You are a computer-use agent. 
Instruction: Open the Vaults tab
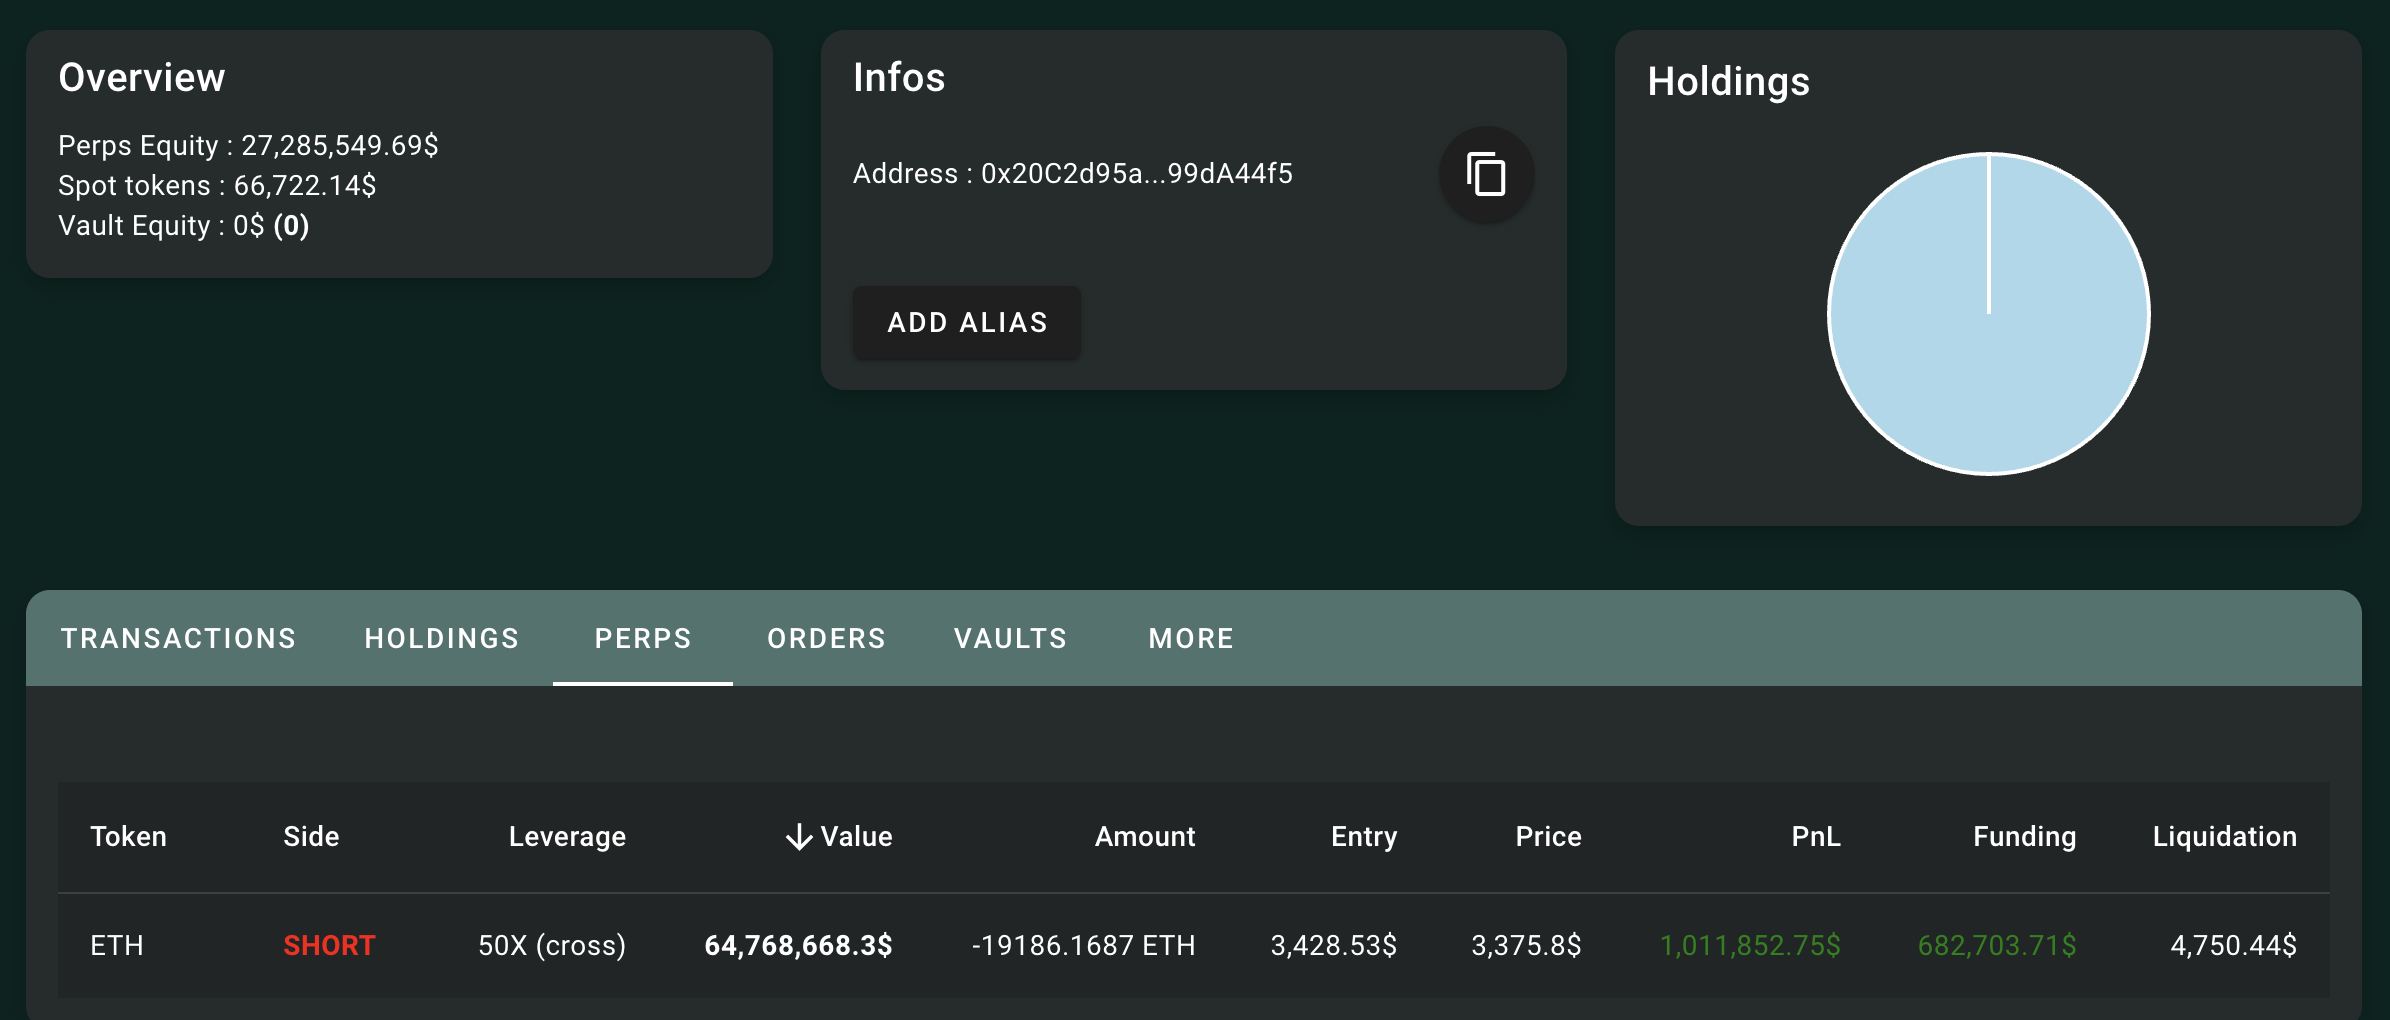pyautogui.click(x=1010, y=638)
